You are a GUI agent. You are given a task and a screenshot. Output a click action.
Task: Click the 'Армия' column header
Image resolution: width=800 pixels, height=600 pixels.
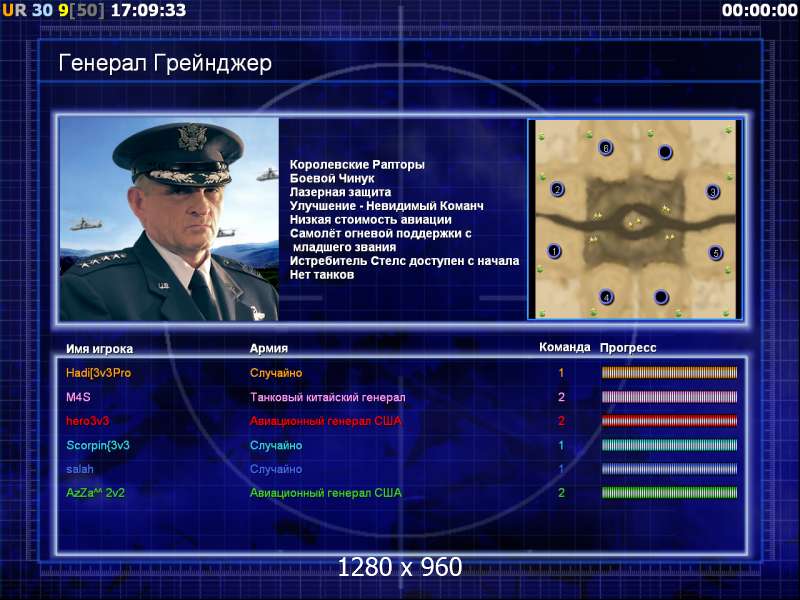click(x=269, y=348)
